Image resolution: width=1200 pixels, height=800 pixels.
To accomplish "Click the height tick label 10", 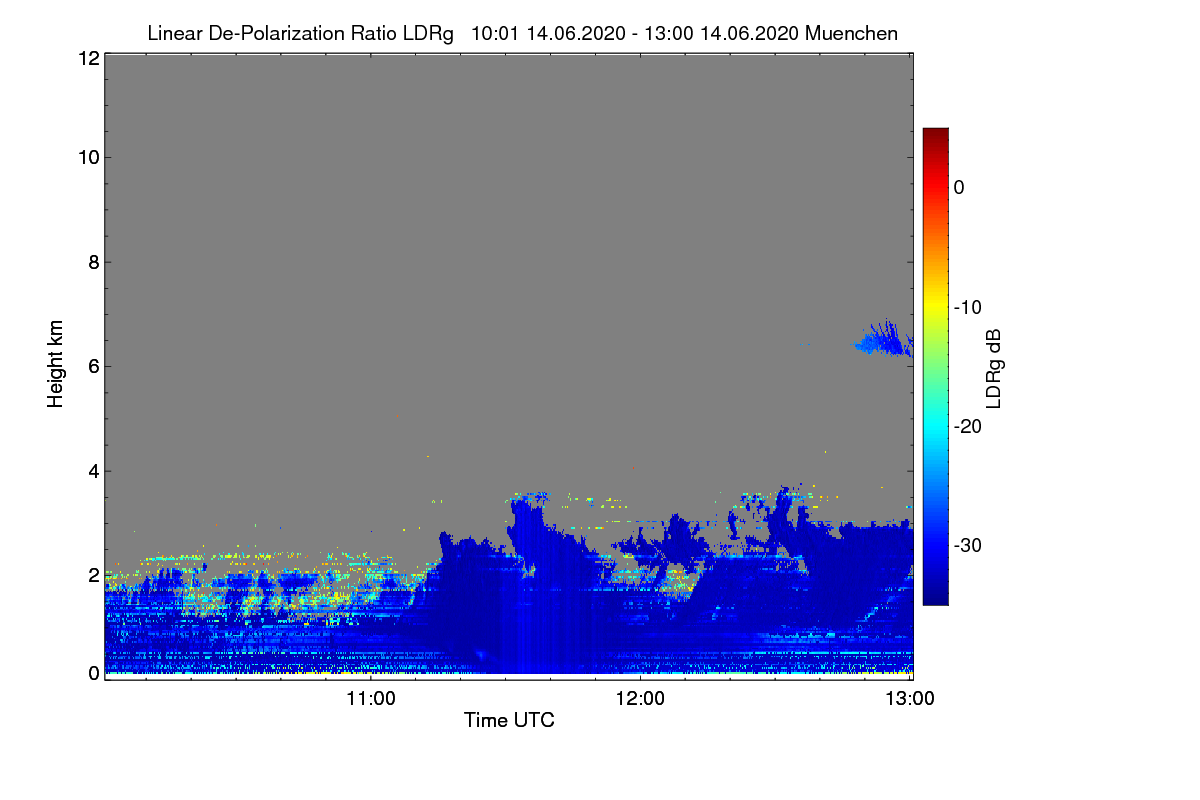I will coord(87,157).
